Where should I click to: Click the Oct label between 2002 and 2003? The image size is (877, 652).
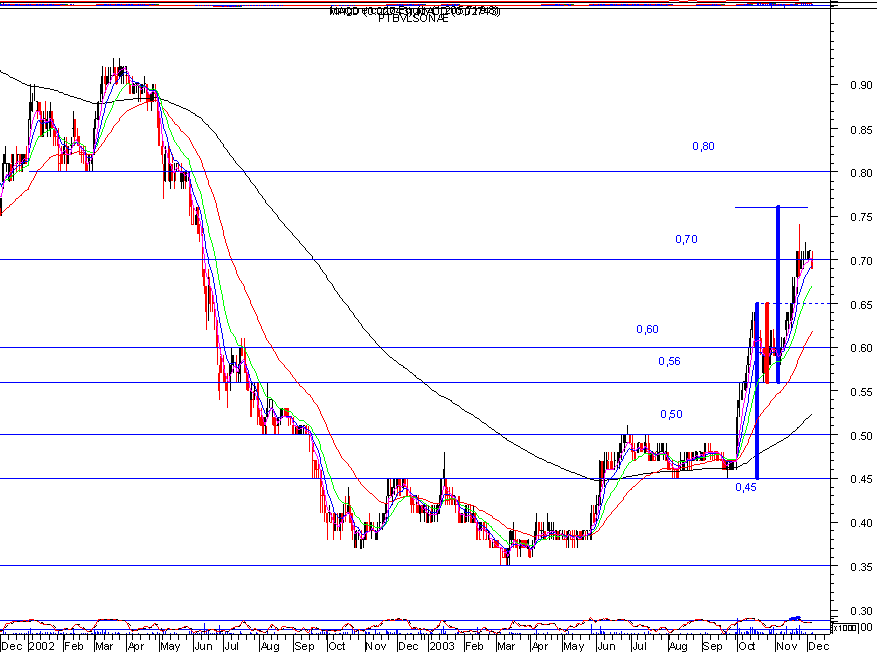(x=337, y=646)
